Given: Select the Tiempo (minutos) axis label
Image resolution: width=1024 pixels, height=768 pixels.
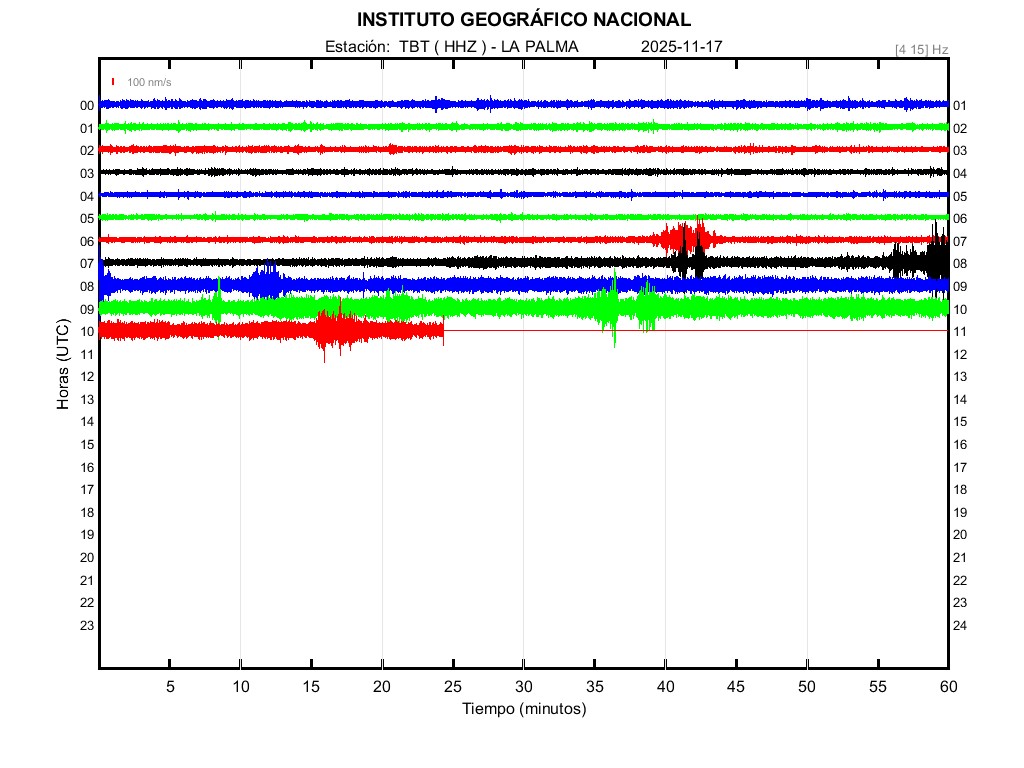Looking at the screenshot, I should point(523,709).
